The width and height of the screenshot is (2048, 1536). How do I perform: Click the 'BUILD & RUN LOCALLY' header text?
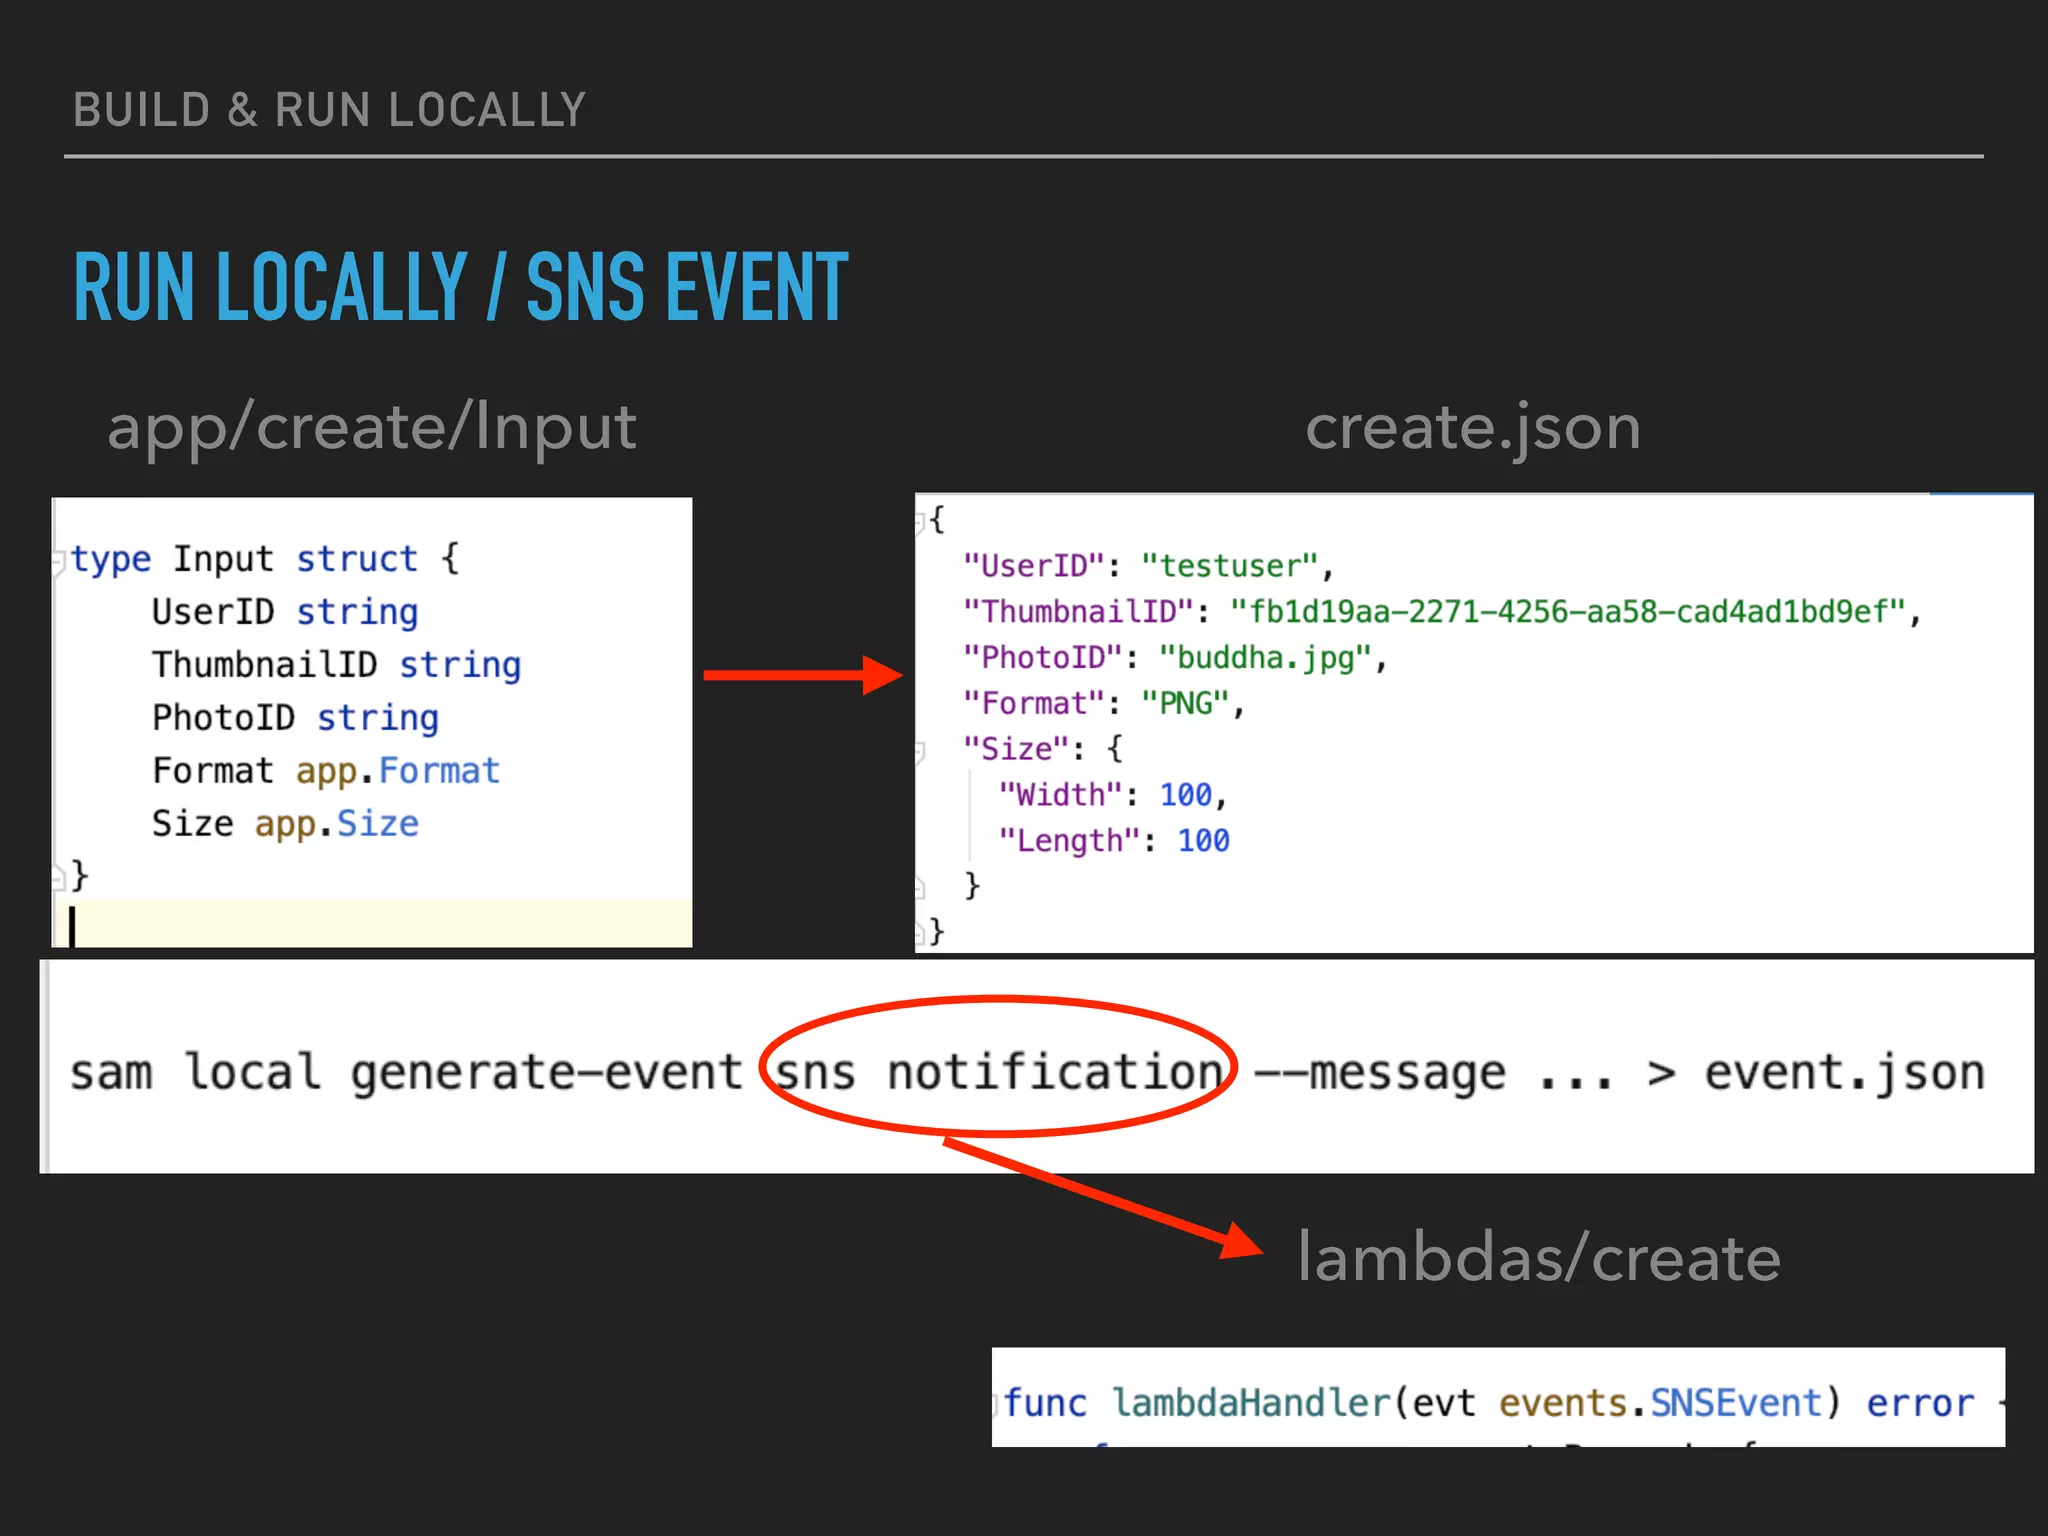329,110
